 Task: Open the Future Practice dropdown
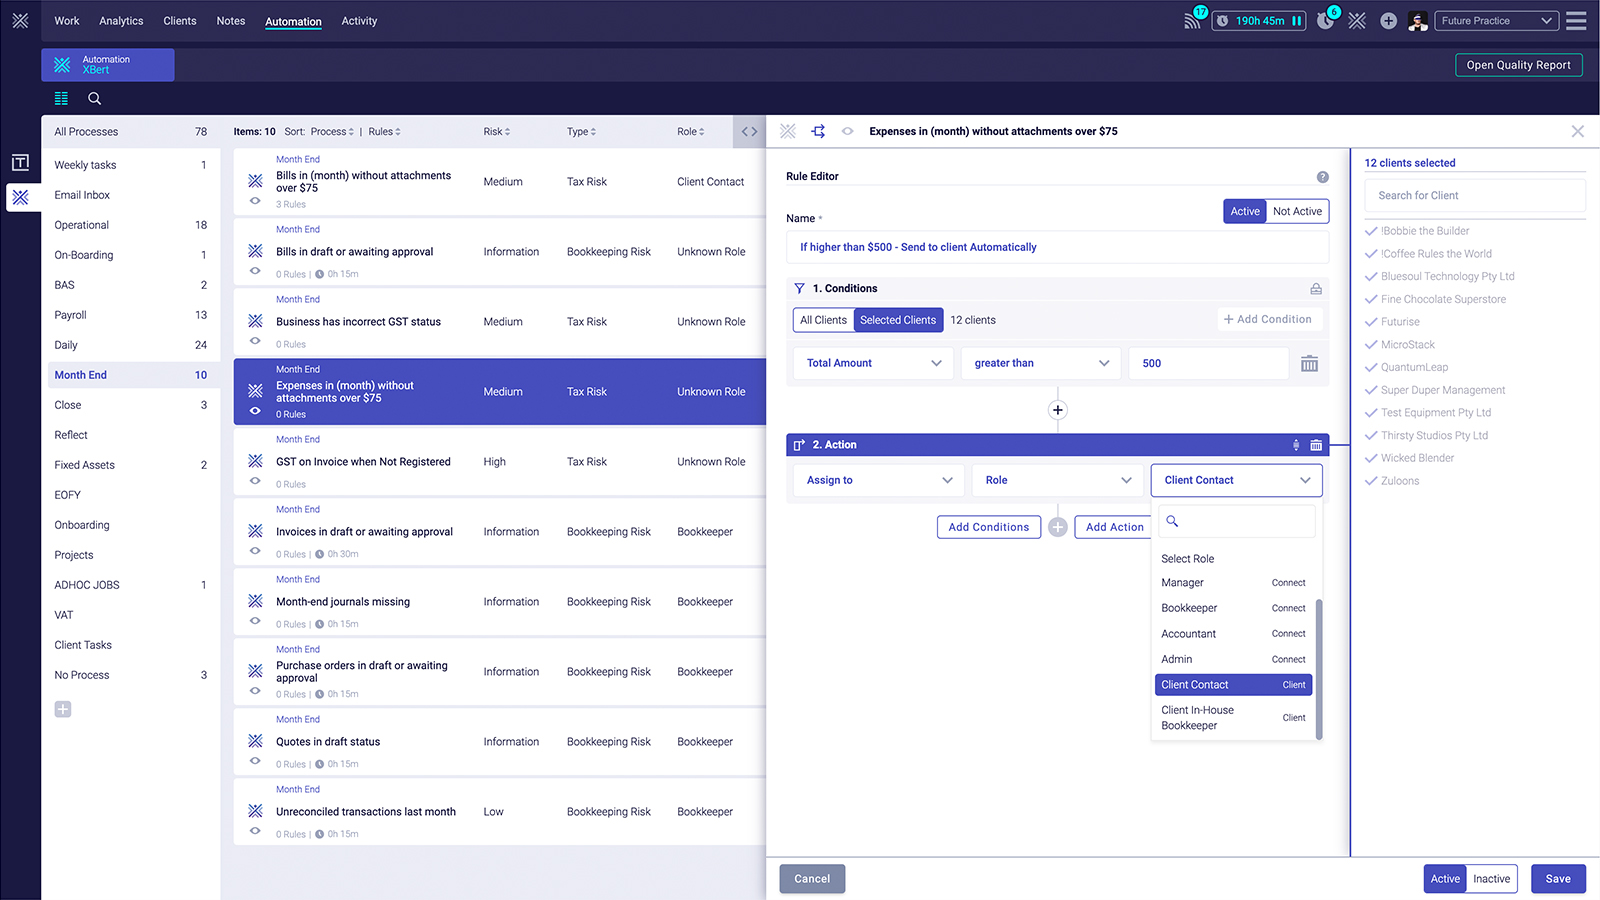click(x=1496, y=21)
